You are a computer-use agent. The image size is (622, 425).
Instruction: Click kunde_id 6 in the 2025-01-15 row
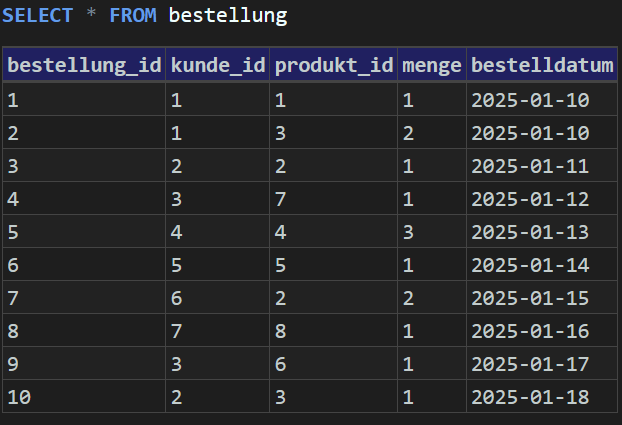click(217, 298)
